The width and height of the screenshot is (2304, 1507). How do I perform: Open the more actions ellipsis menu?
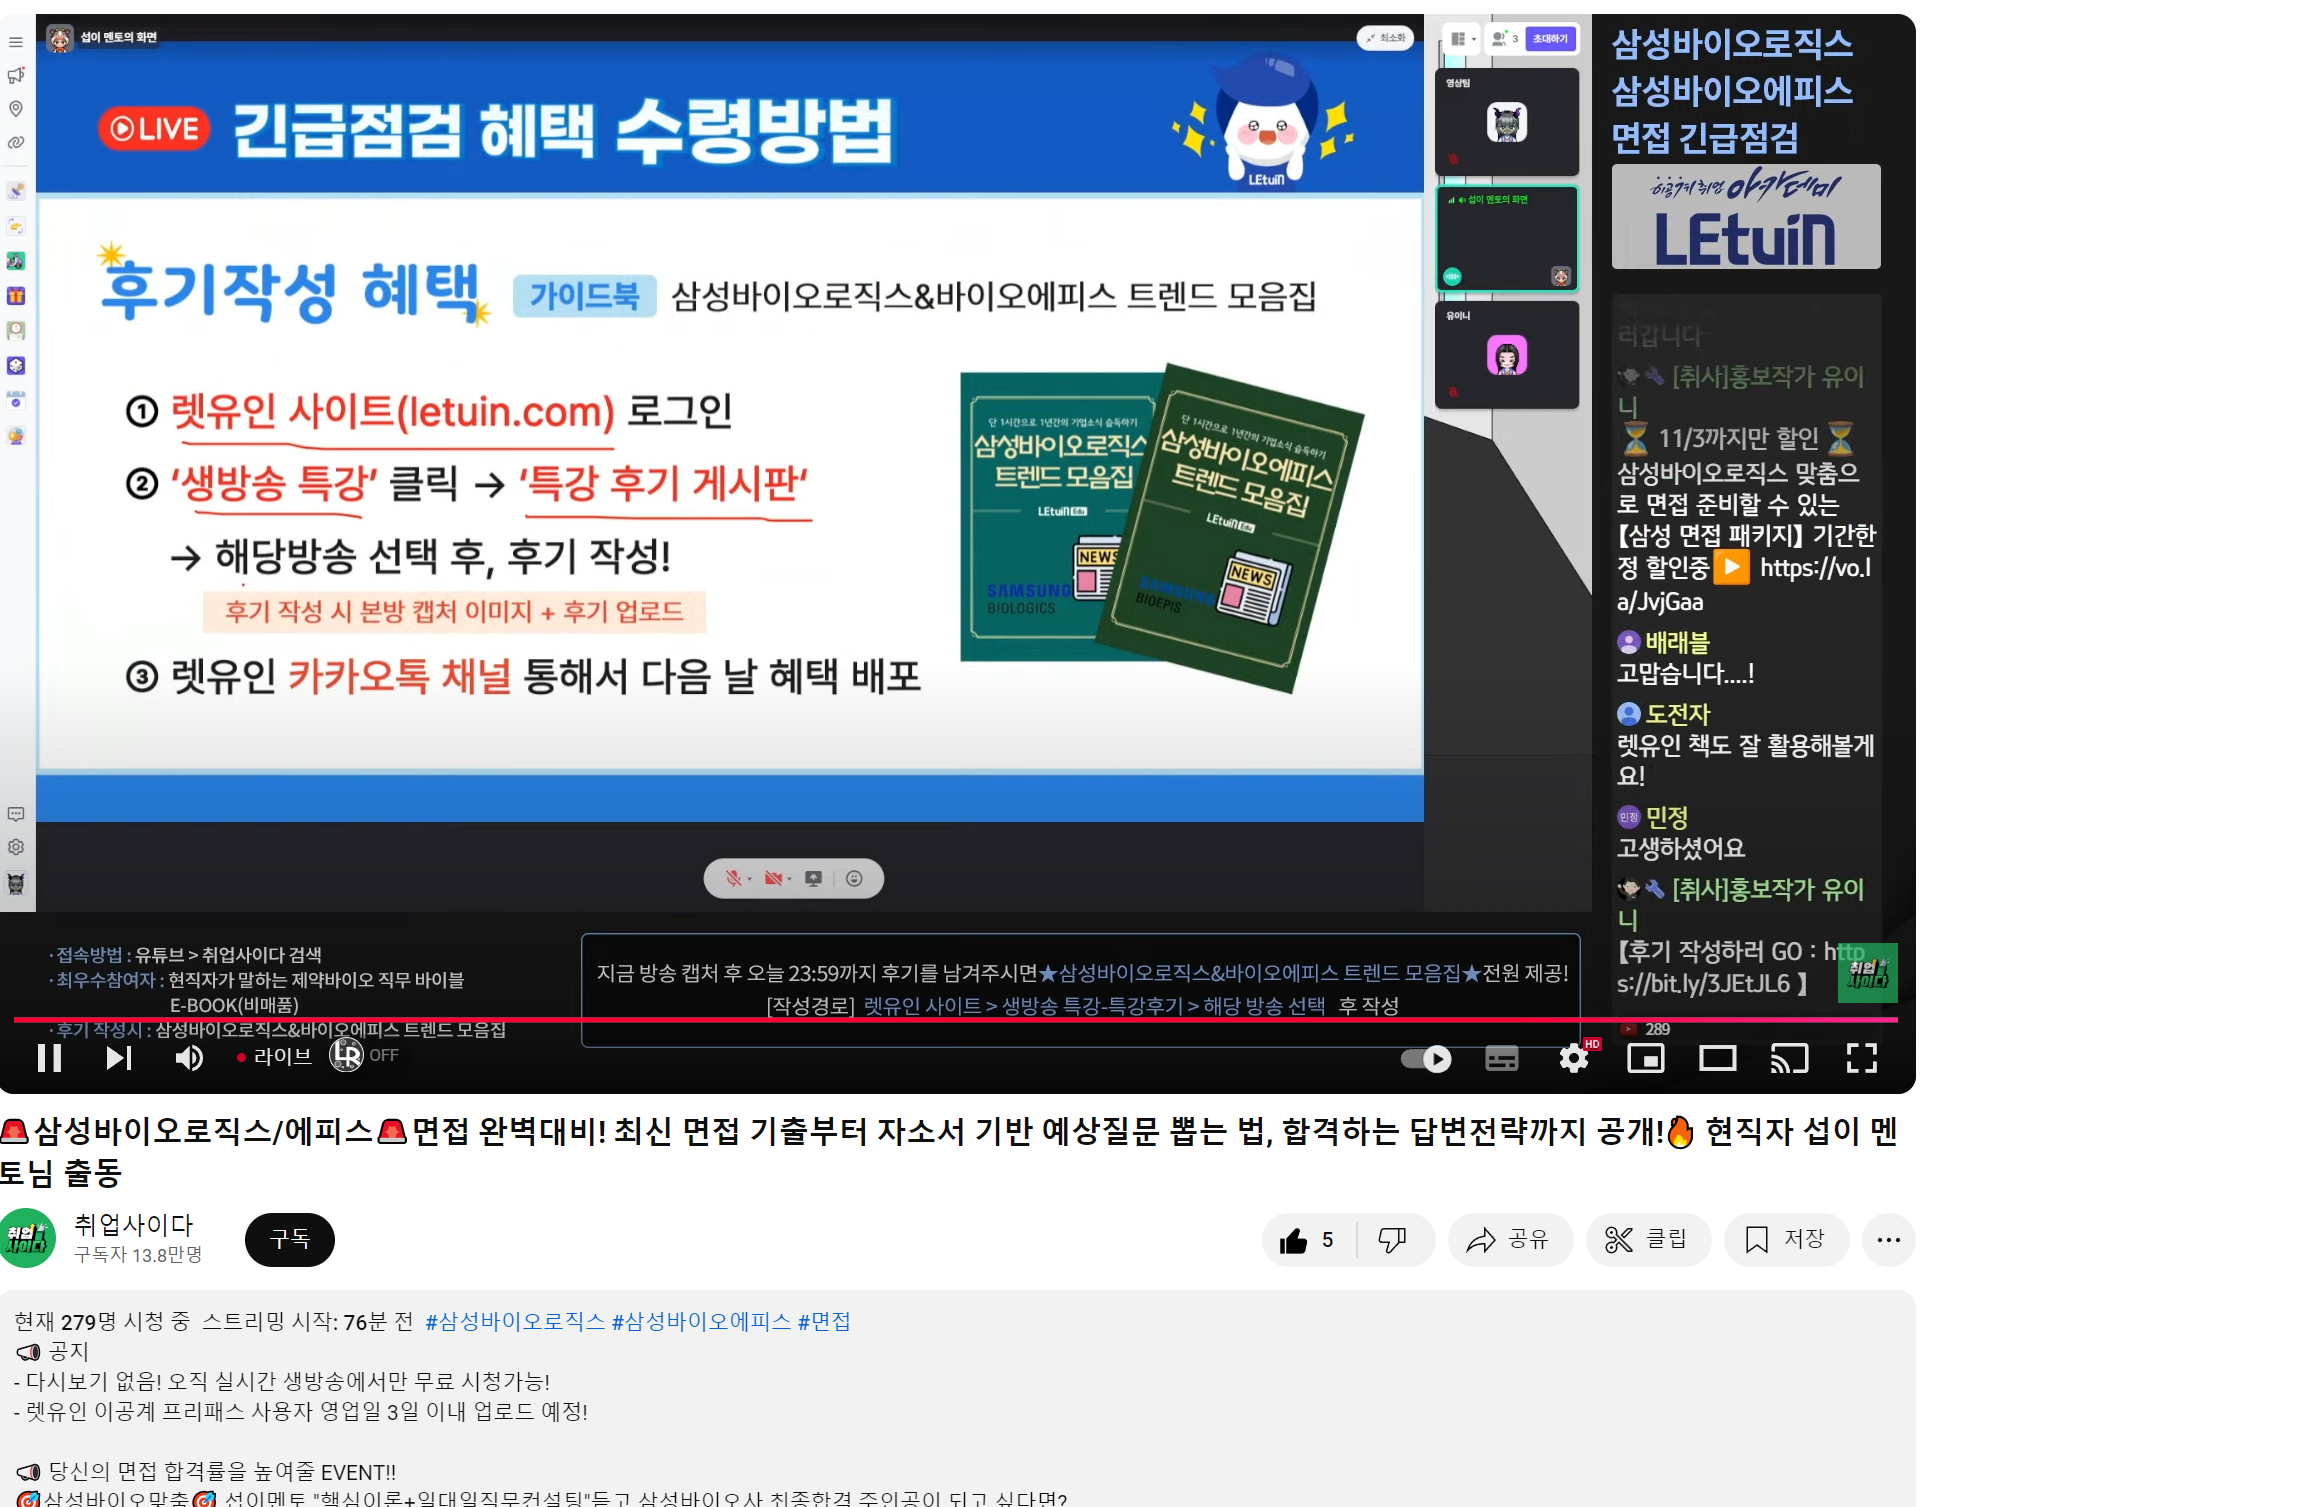1888,1240
